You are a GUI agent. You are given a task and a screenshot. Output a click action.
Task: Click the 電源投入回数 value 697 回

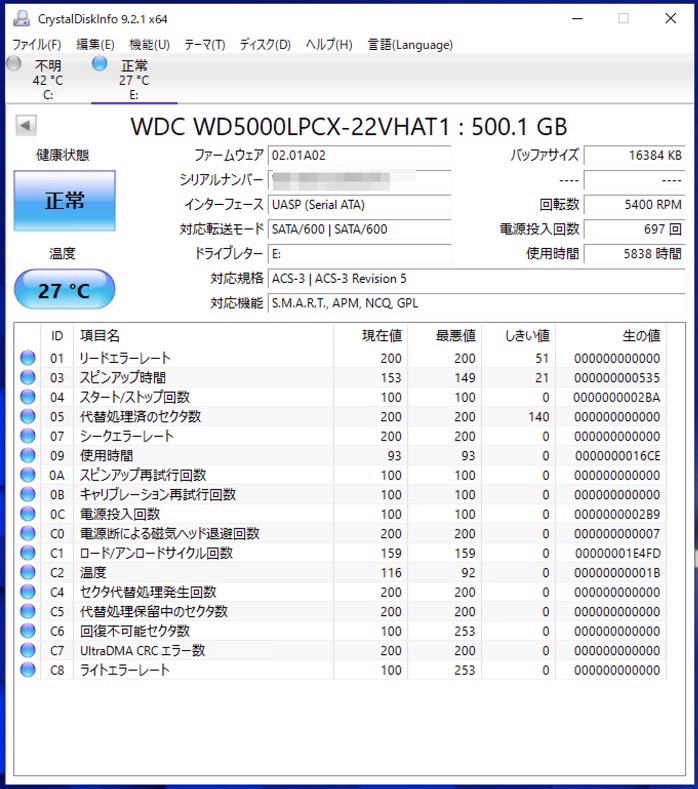tap(634, 229)
